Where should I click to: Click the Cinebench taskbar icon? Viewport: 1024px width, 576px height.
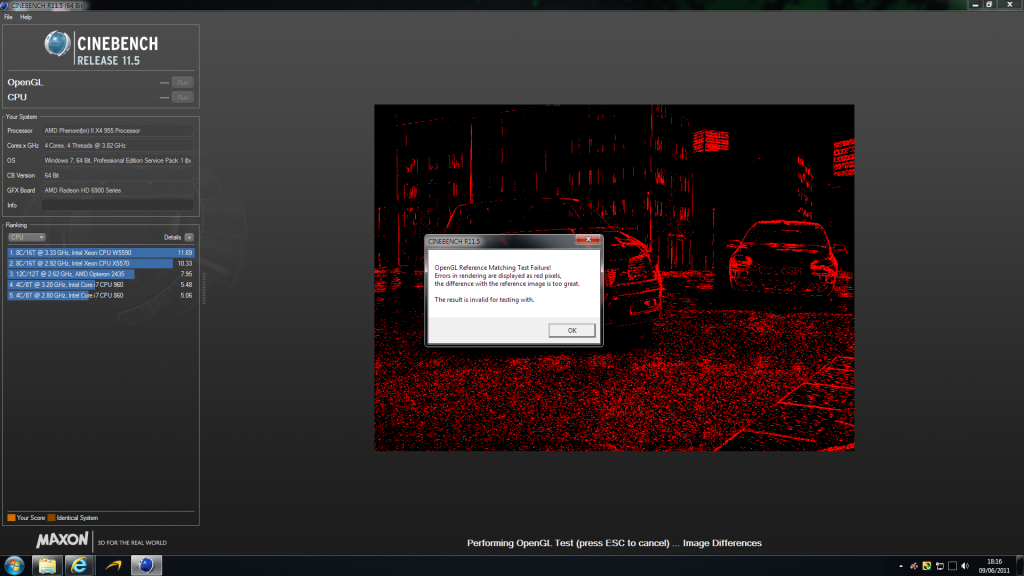[146, 566]
